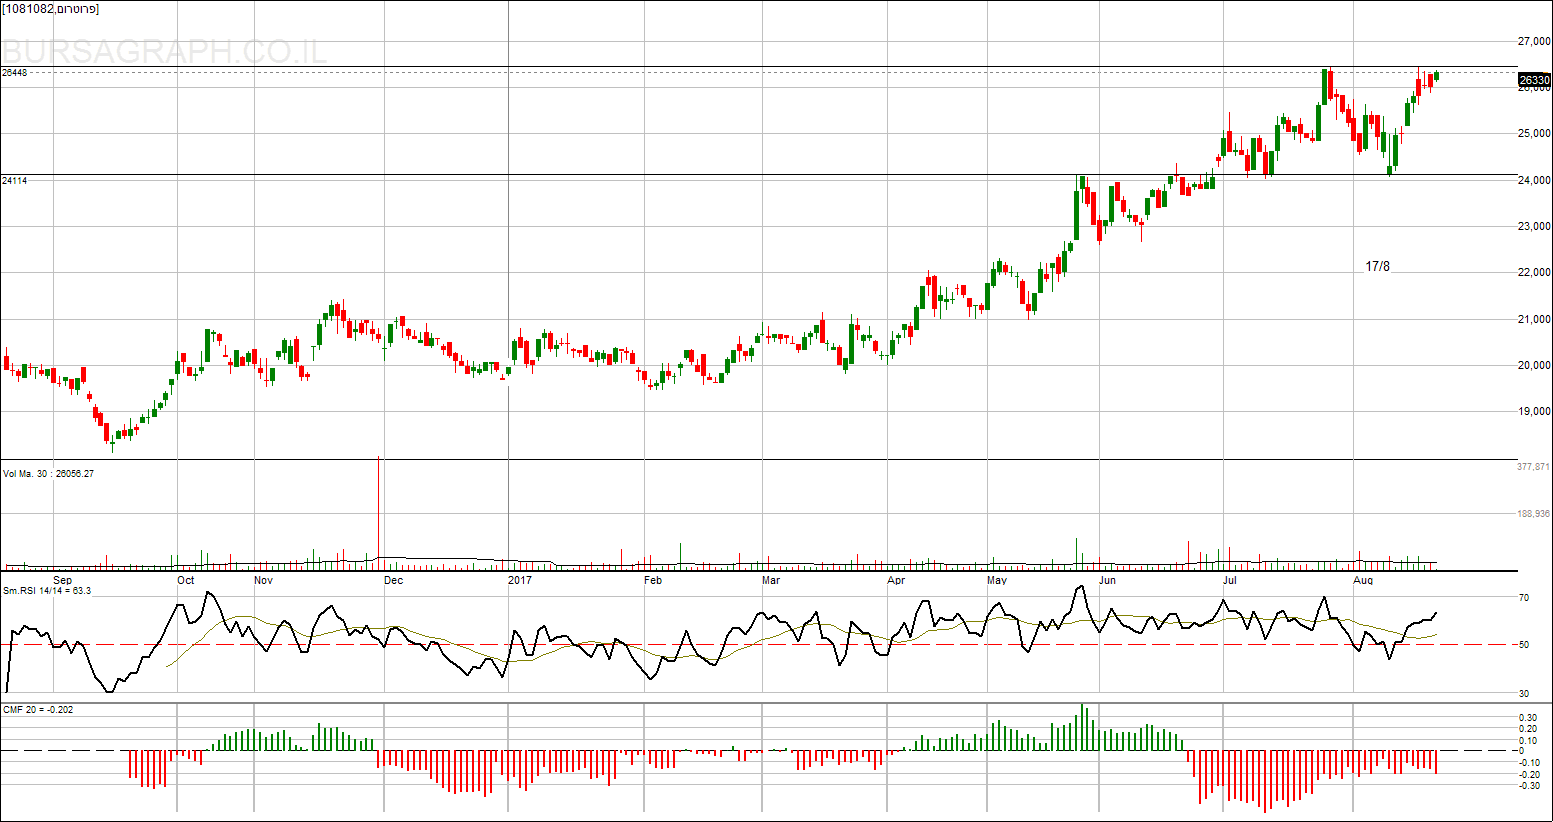Click the Vol Ma. 30 indicator label

point(49,474)
